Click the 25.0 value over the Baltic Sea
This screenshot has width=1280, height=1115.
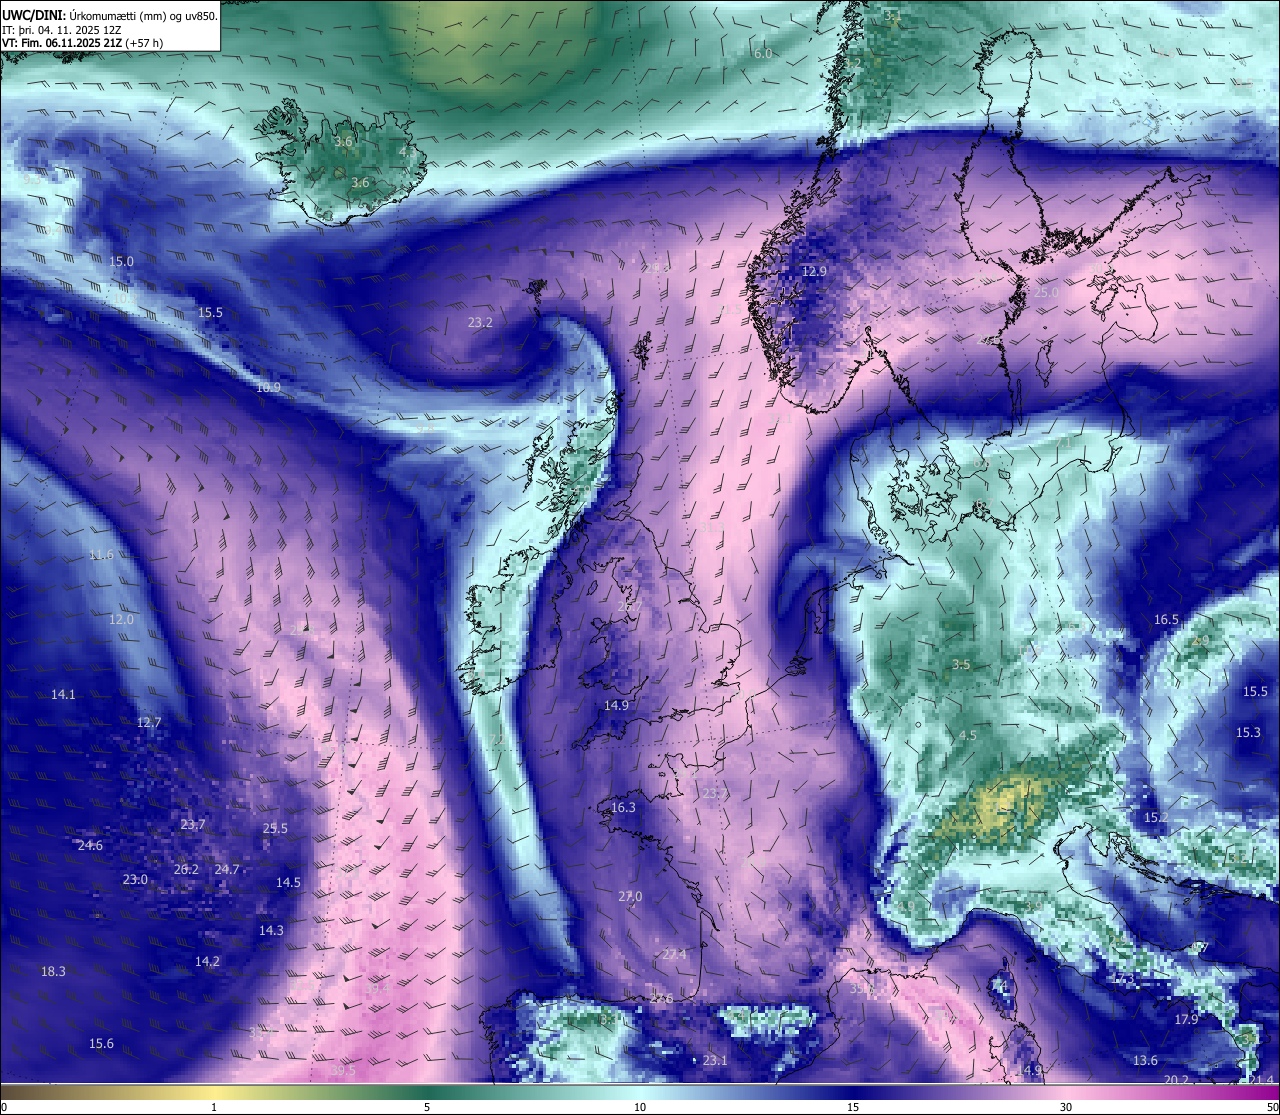coord(1046,292)
